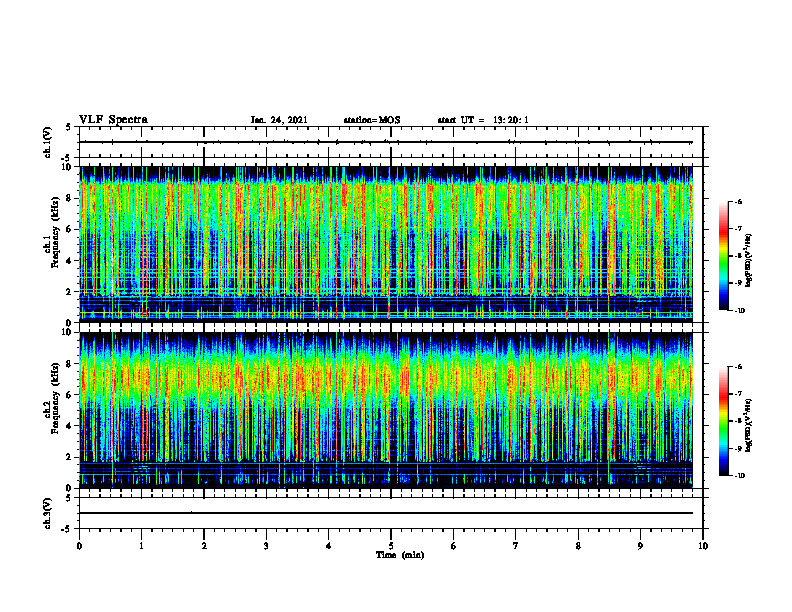Click the ch.3 voltage waveform trace

[x=386, y=513]
